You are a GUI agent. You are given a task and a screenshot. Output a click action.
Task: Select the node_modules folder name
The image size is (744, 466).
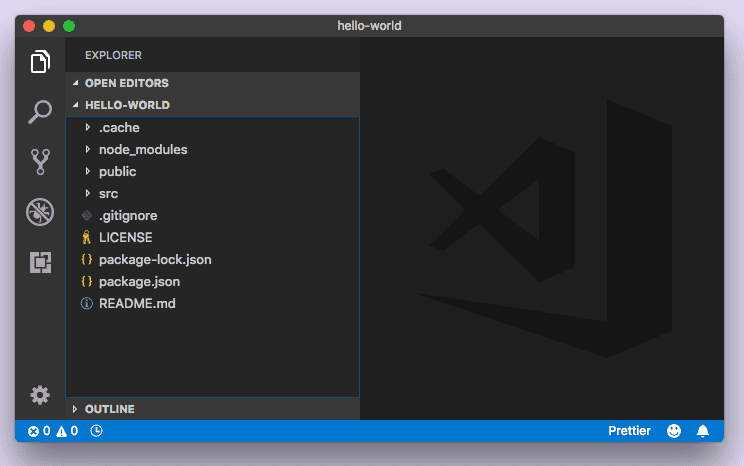pos(143,149)
